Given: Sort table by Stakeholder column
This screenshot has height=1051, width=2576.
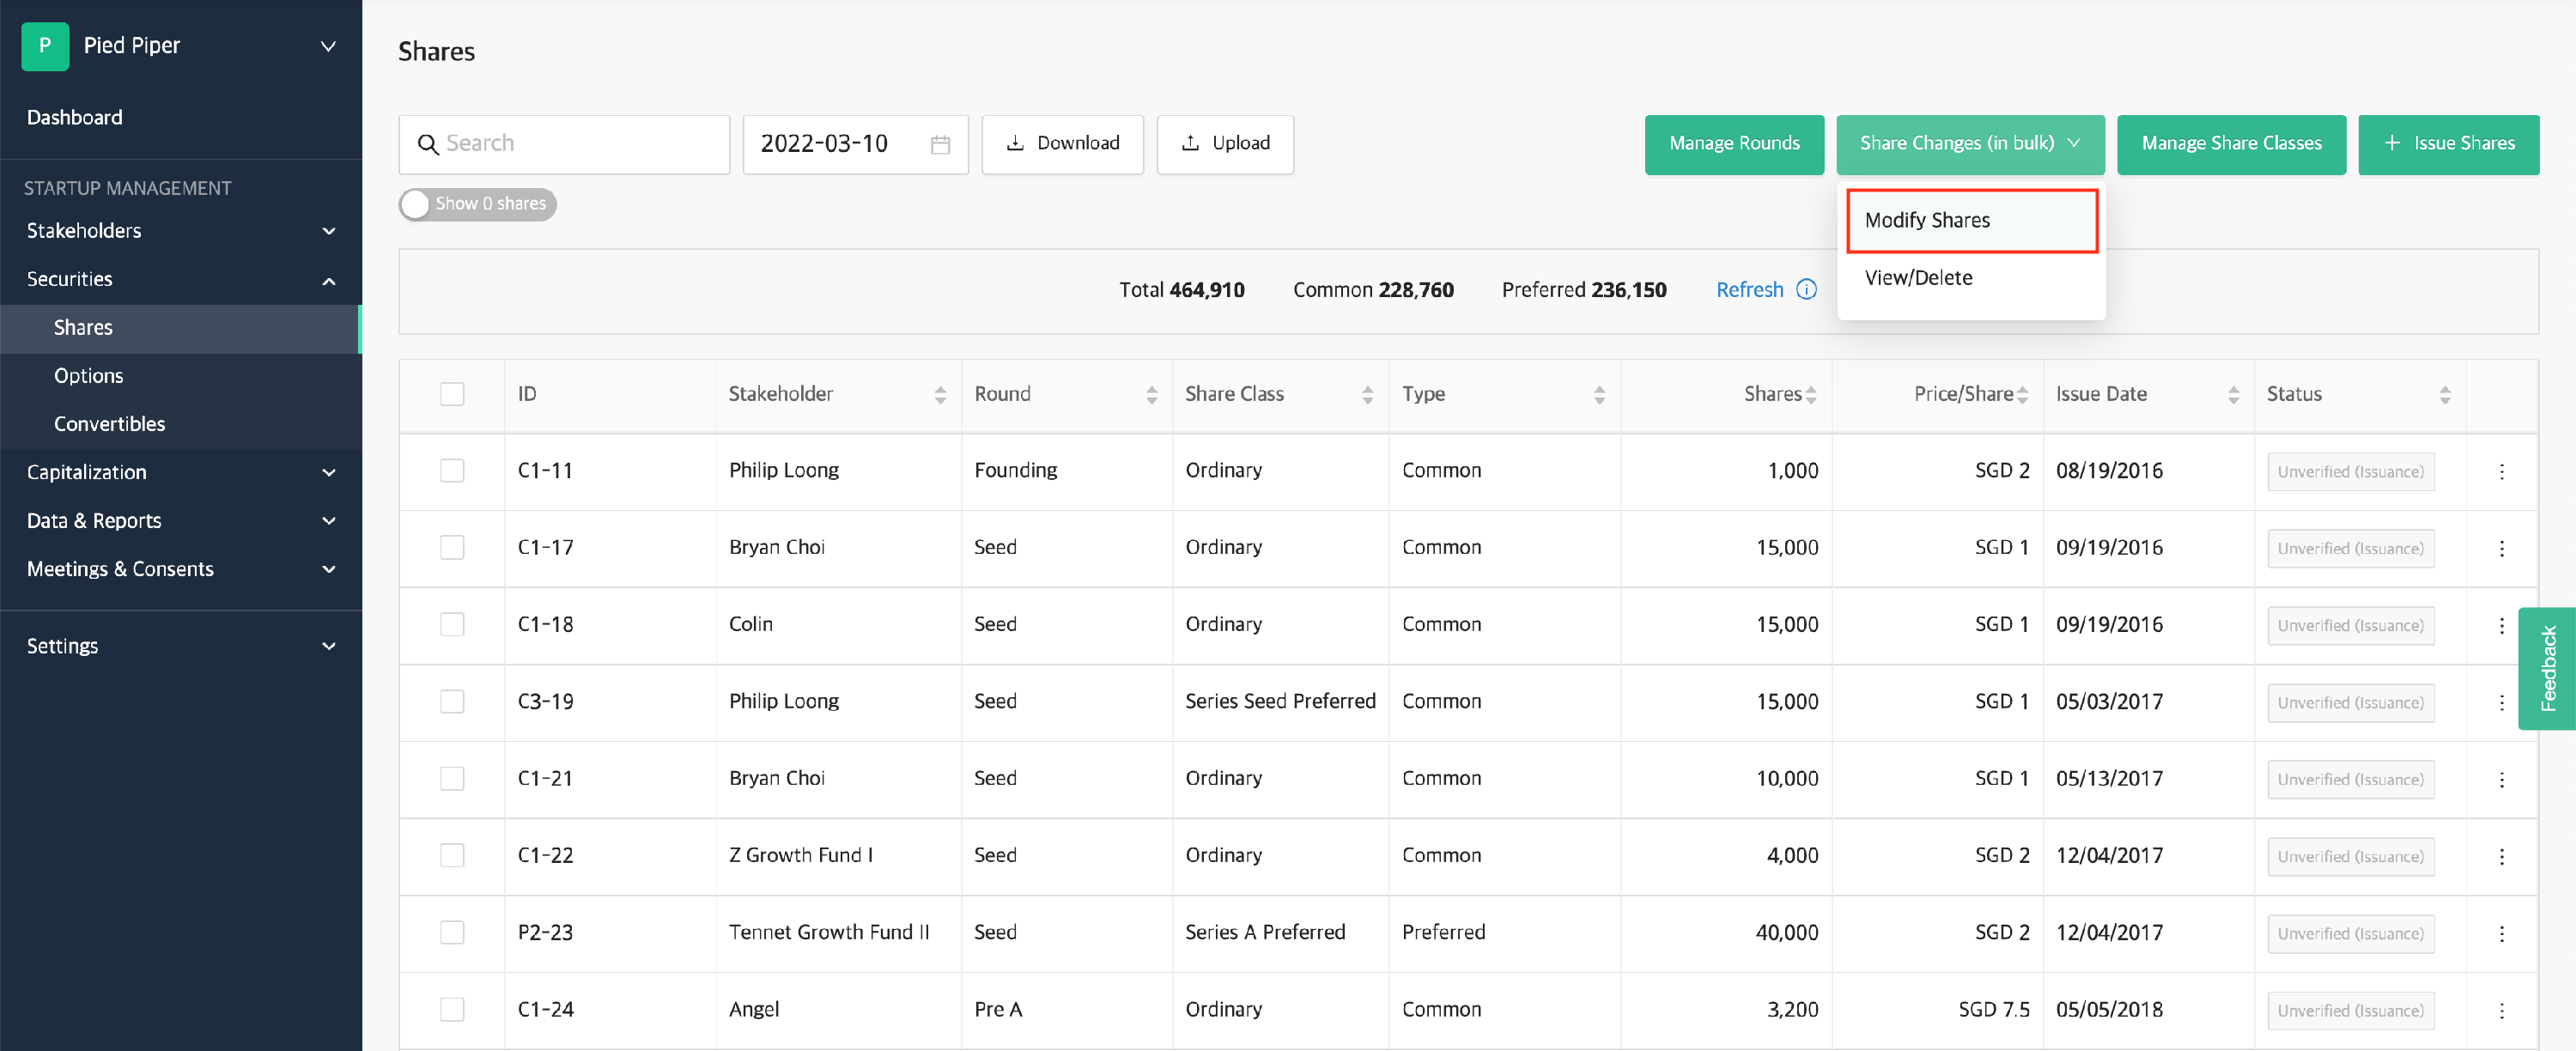Looking at the screenshot, I should click(940, 395).
